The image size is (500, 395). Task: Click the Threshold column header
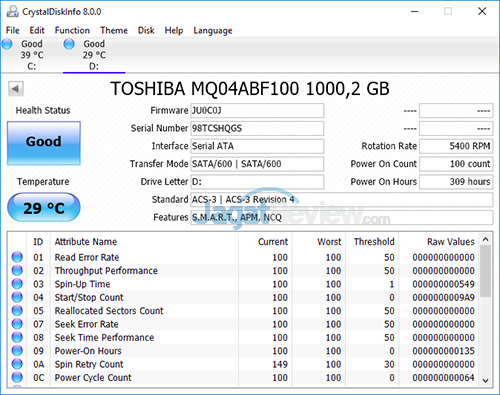pos(372,242)
